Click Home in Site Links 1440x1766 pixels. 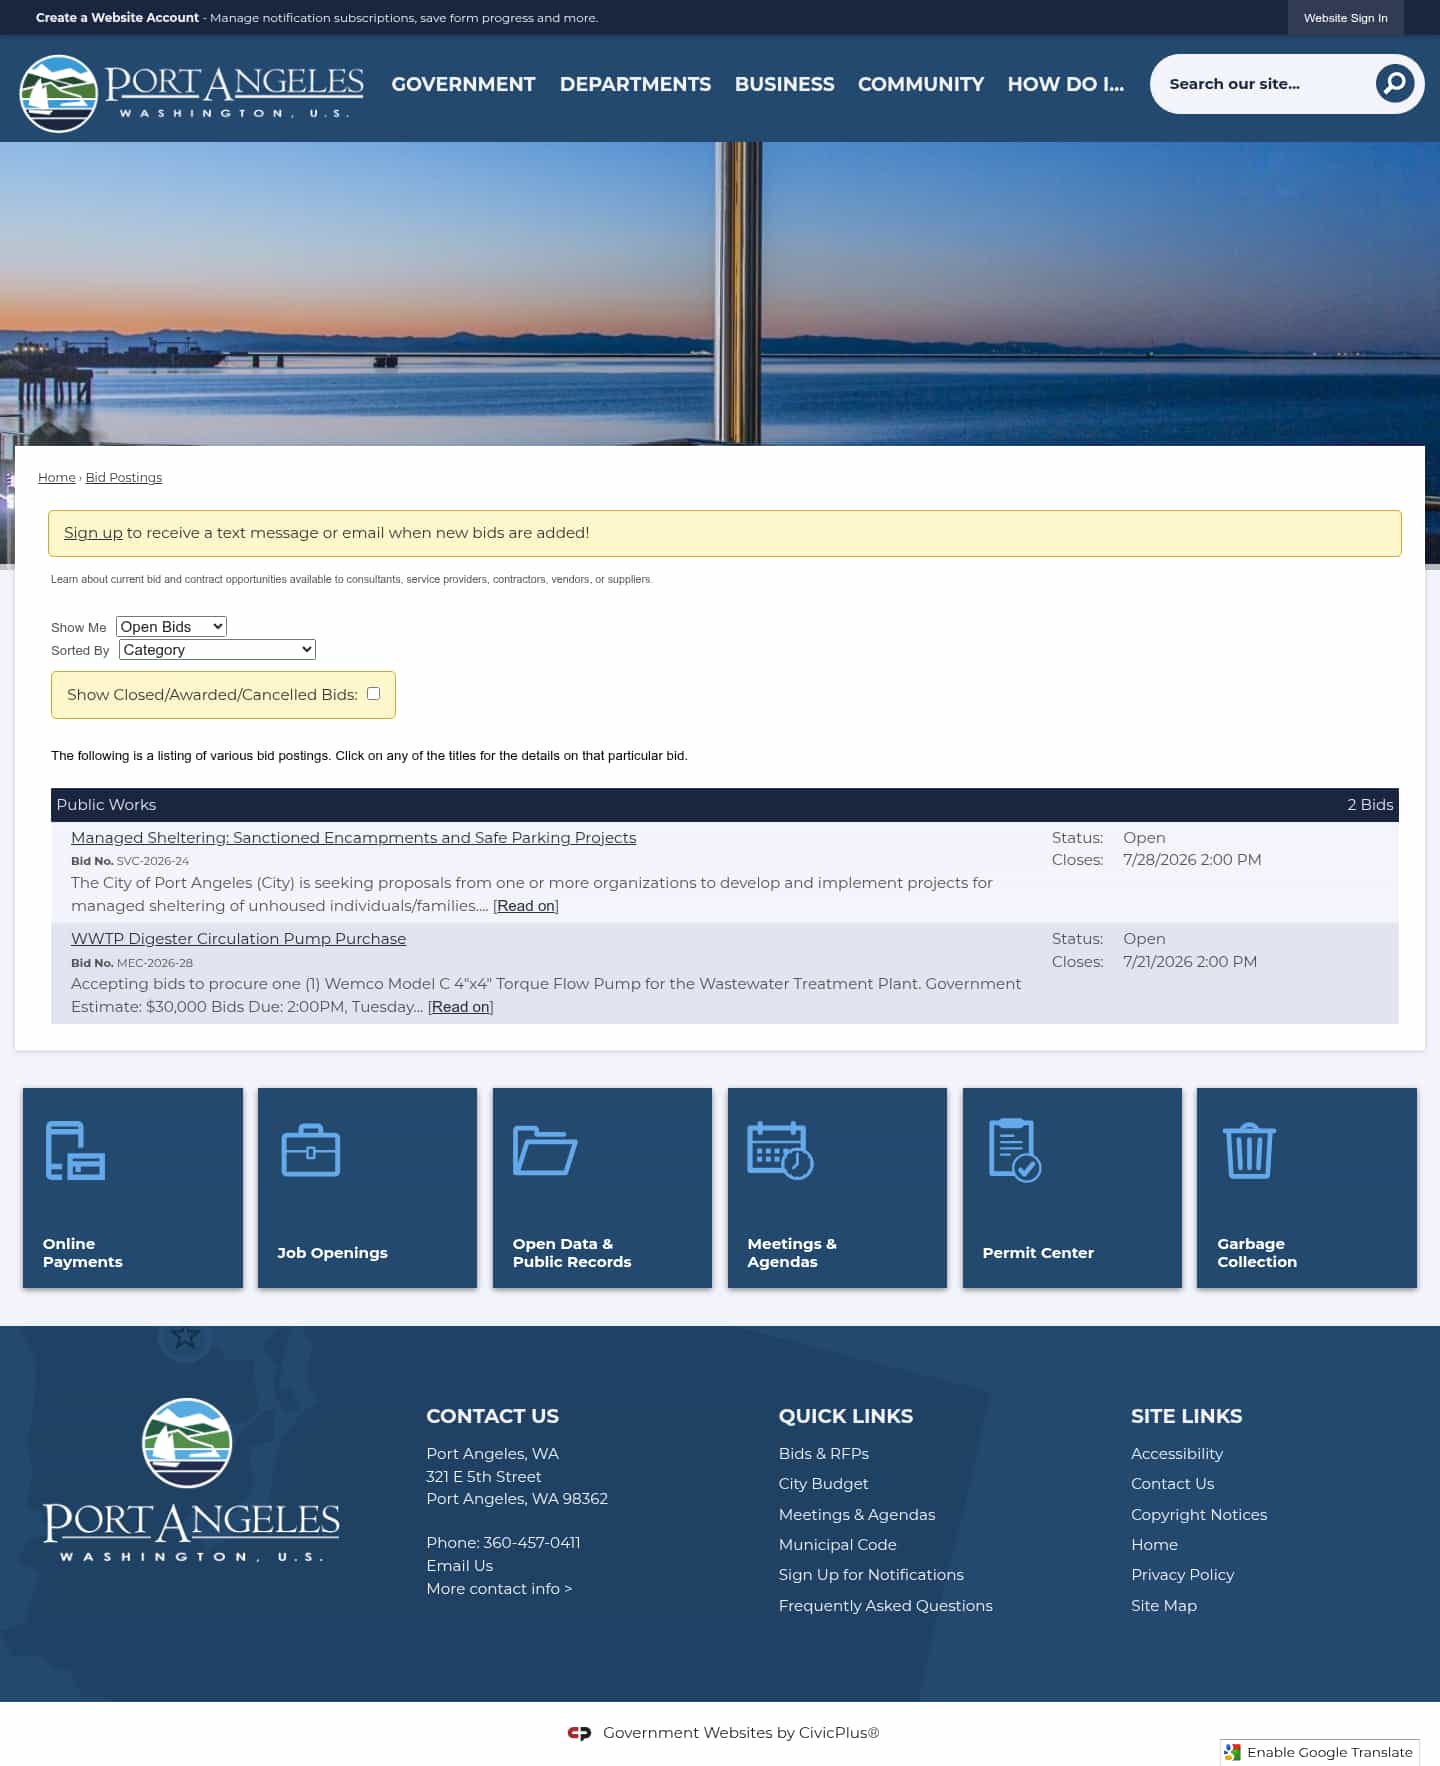(1154, 1545)
